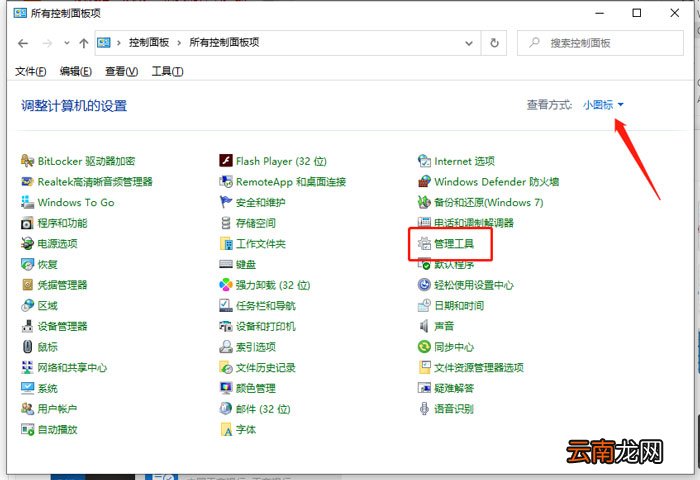Click the 存储空间 icon
This screenshot has height=480, width=700.
tap(226, 223)
